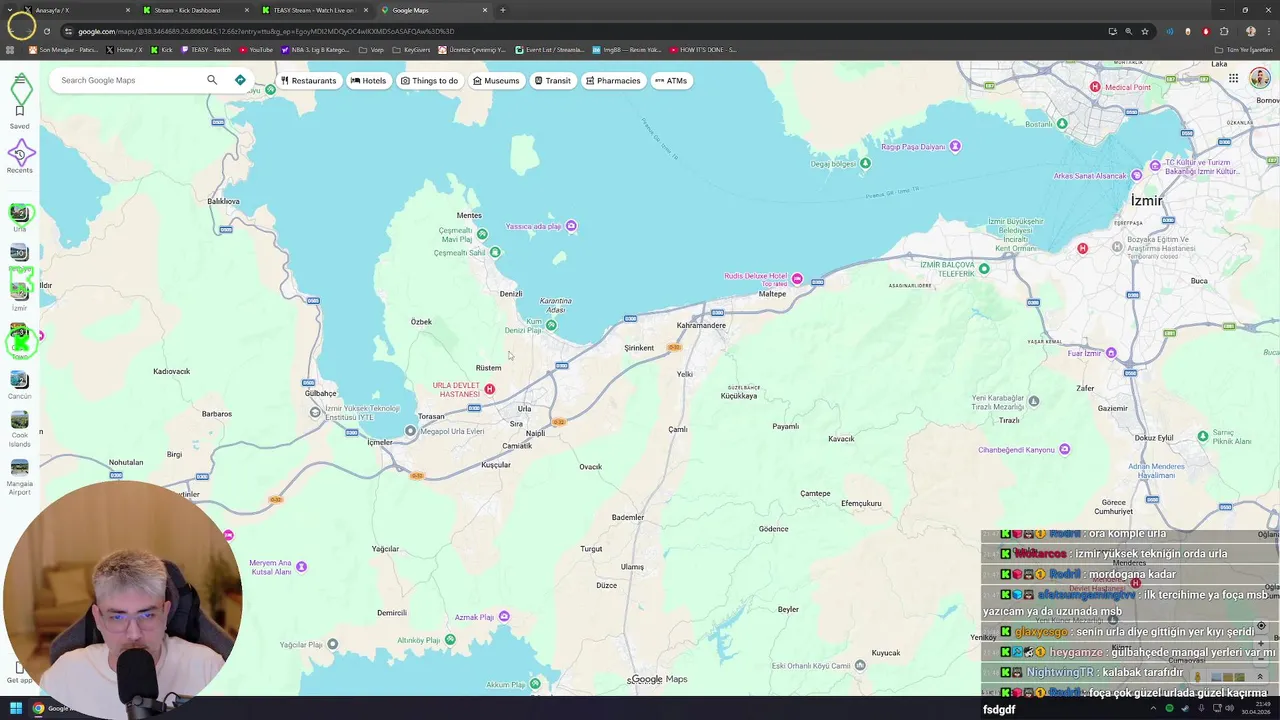Select the Rudis Deluxe Hotel marker
This screenshot has width=1280, height=720.
point(797,278)
